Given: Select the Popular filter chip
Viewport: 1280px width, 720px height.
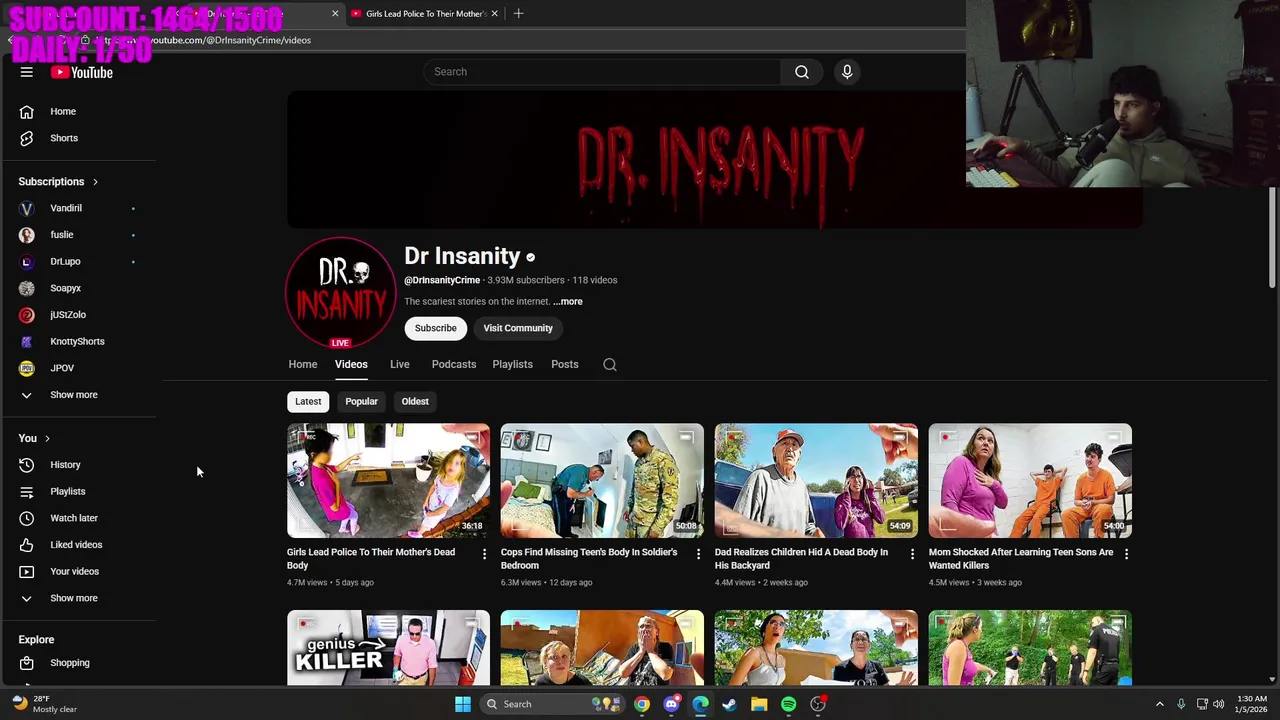Looking at the screenshot, I should [361, 401].
